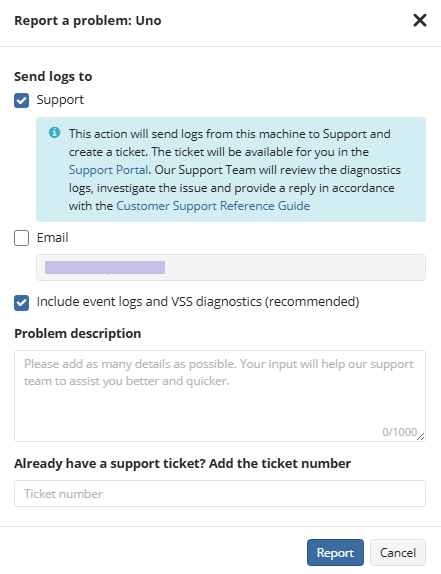Click the text area resize grip
Viewport: 441px width, 574px height.
click(x=421, y=436)
